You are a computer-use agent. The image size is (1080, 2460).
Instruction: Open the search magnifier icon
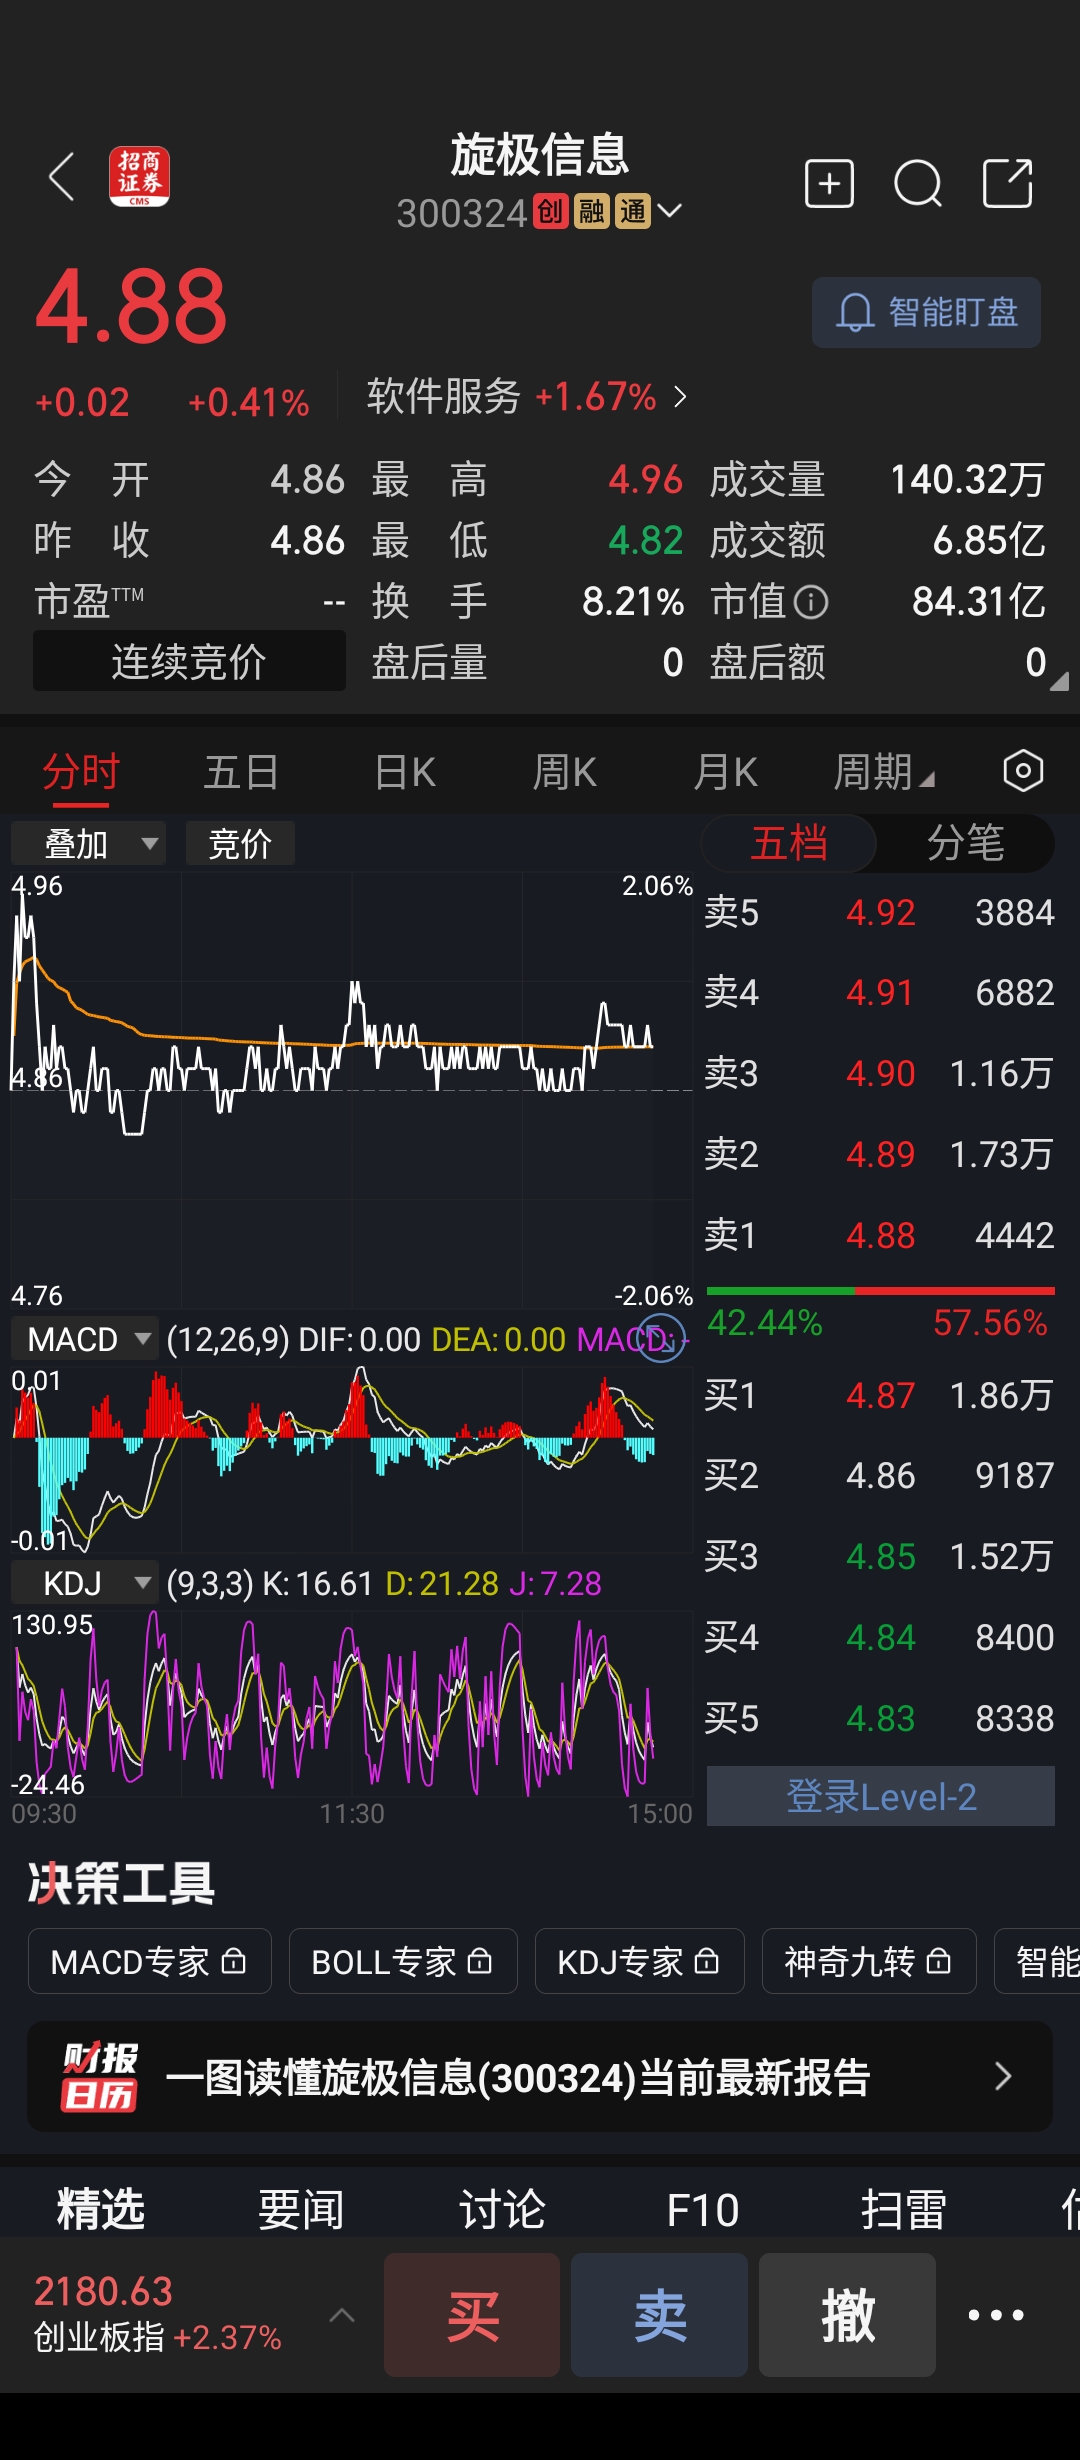click(x=918, y=184)
